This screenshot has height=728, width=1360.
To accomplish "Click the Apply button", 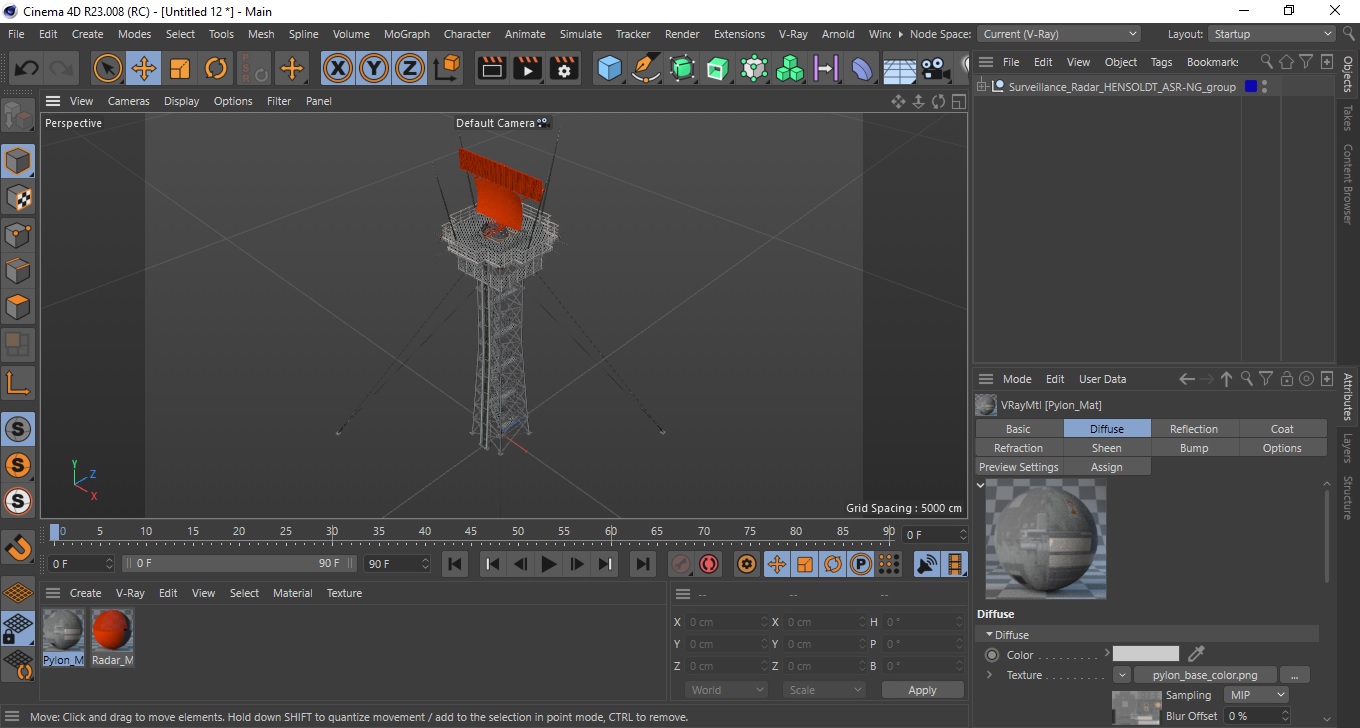I will pyautogui.click(x=922, y=690).
